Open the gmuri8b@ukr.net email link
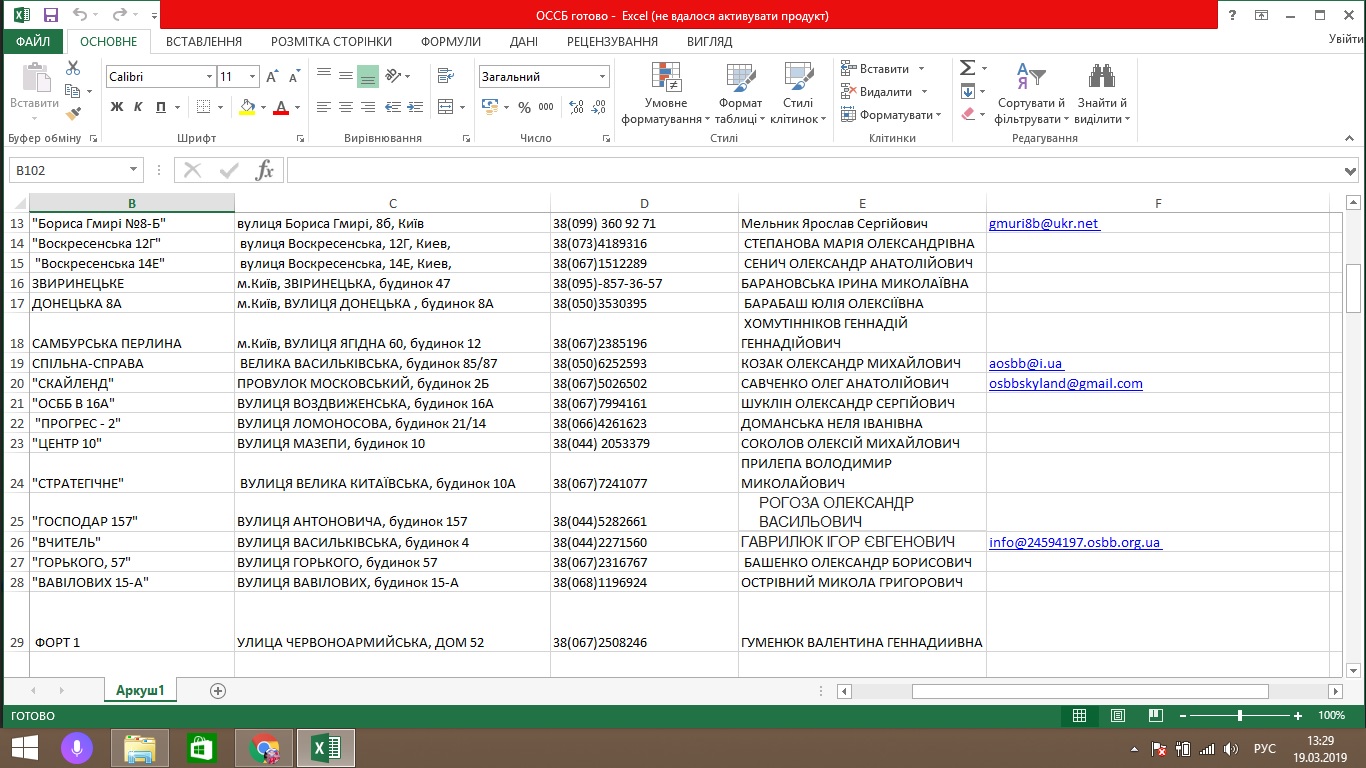The image size is (1366, 768). coord(1044,223)
